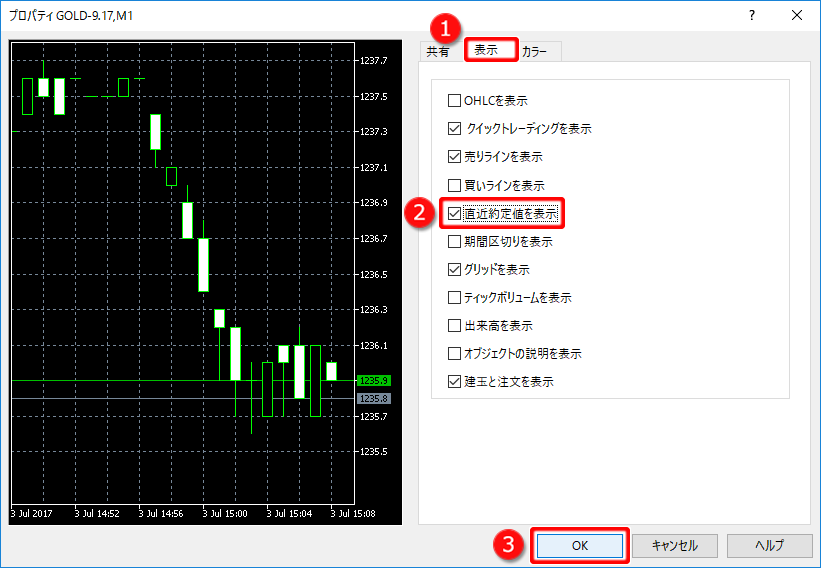
Task: Enable オブジェクトの説明を表示 checkbox
Action: pyautogui.click(x=455, y=353)
